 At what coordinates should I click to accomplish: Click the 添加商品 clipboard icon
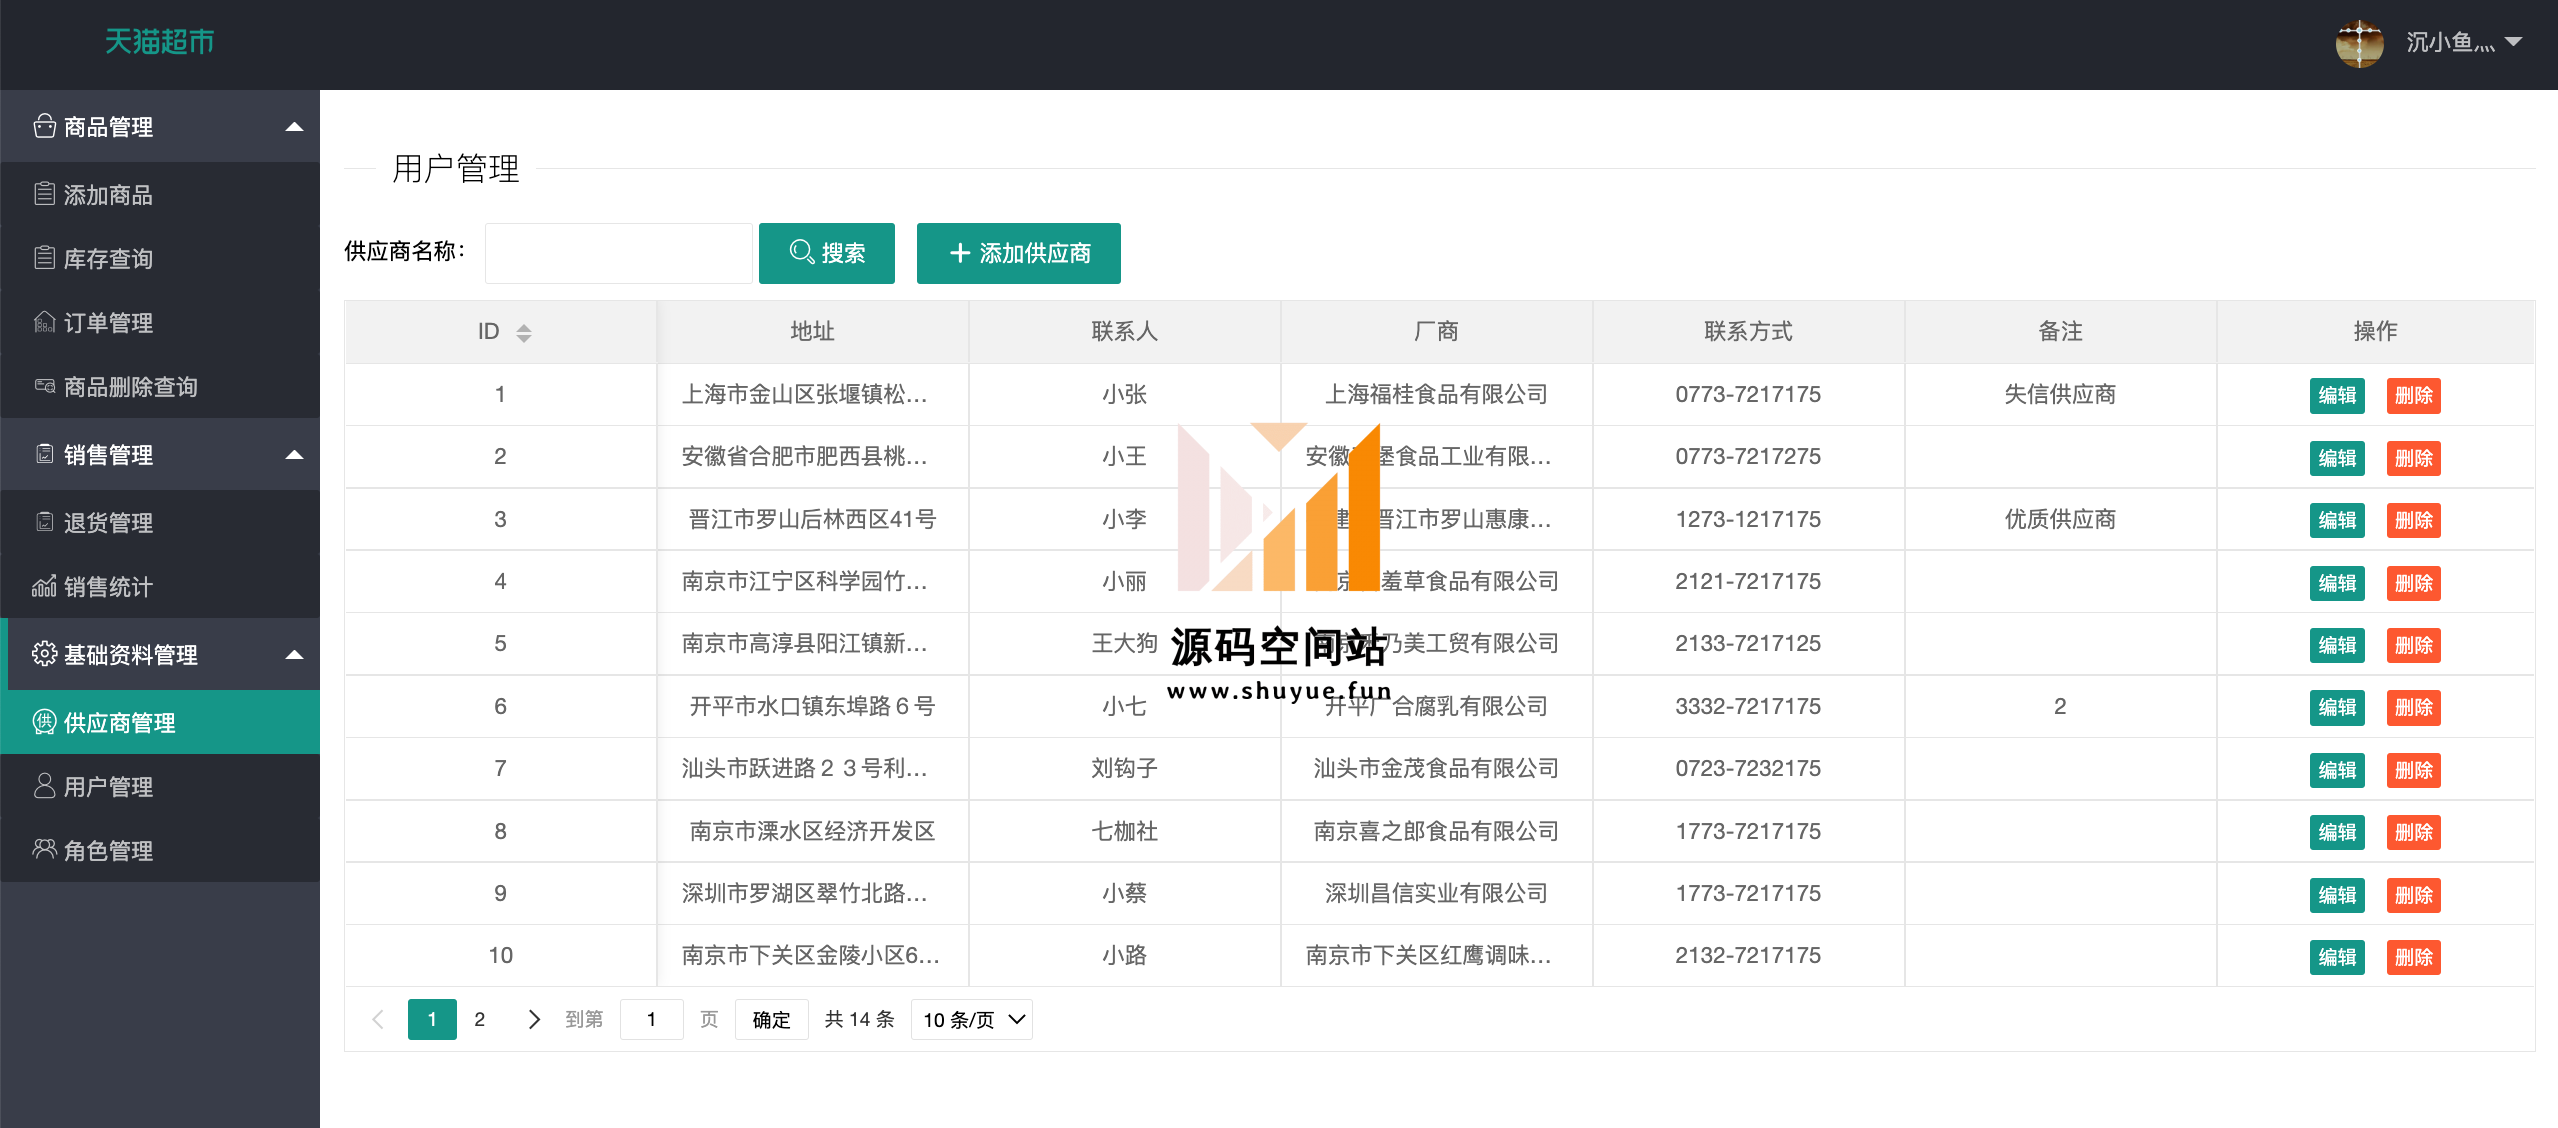click(44, 194)
